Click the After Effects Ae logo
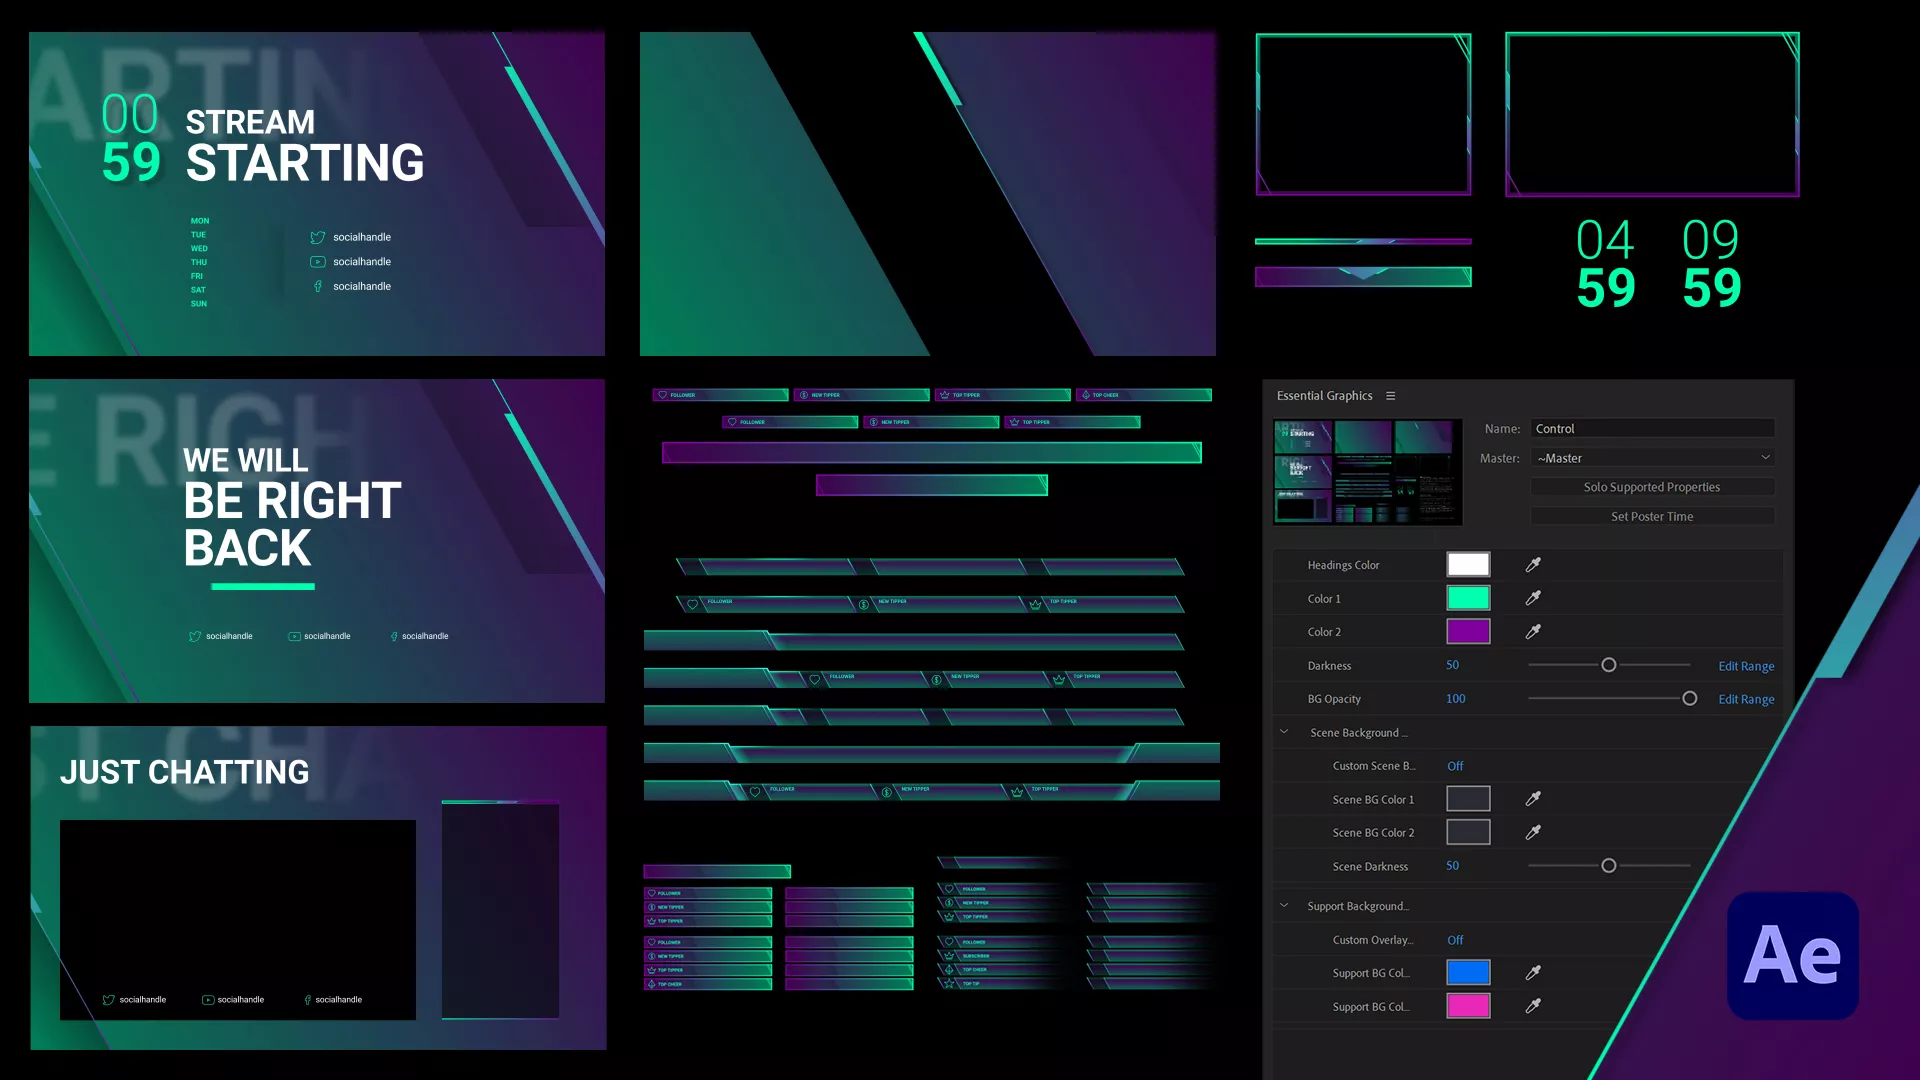The width and height of the screenshot is (1920, 1080). tap(1792, 956)
